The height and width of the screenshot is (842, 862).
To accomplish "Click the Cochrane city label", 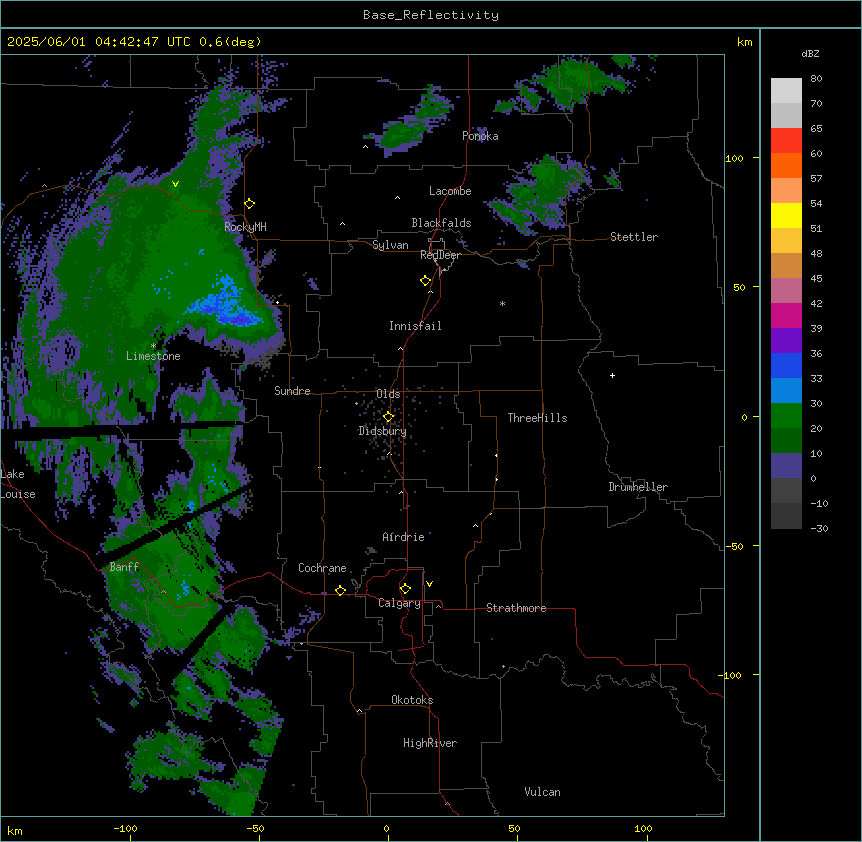I will (322, 568).
